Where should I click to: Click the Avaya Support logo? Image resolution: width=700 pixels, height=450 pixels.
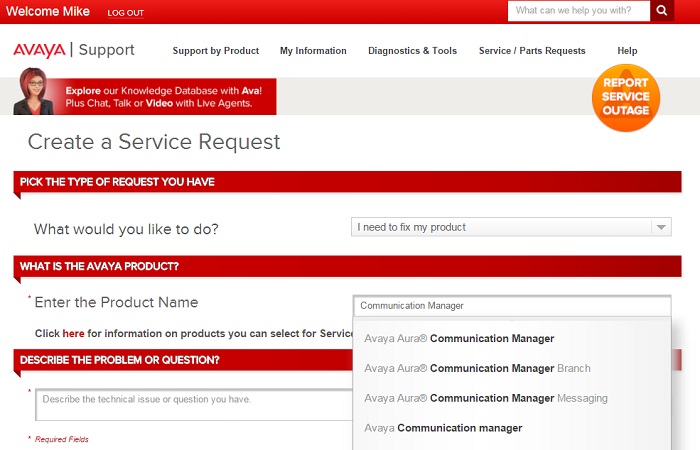click(x=74, y=50)
